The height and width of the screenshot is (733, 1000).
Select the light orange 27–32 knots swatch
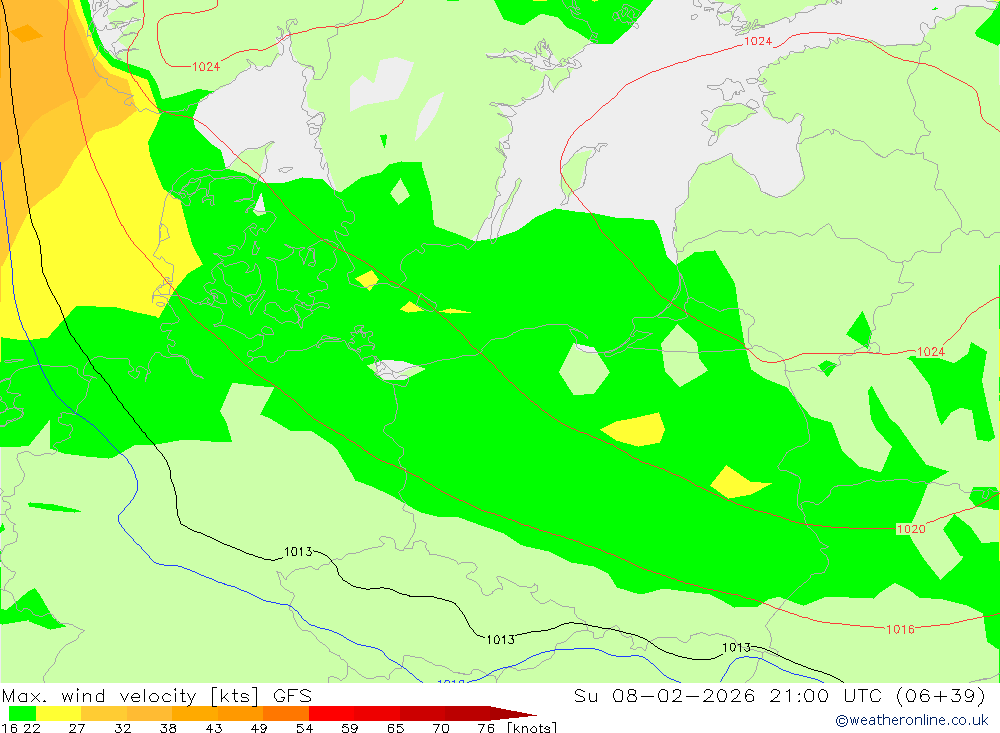[x=104, y=713]
